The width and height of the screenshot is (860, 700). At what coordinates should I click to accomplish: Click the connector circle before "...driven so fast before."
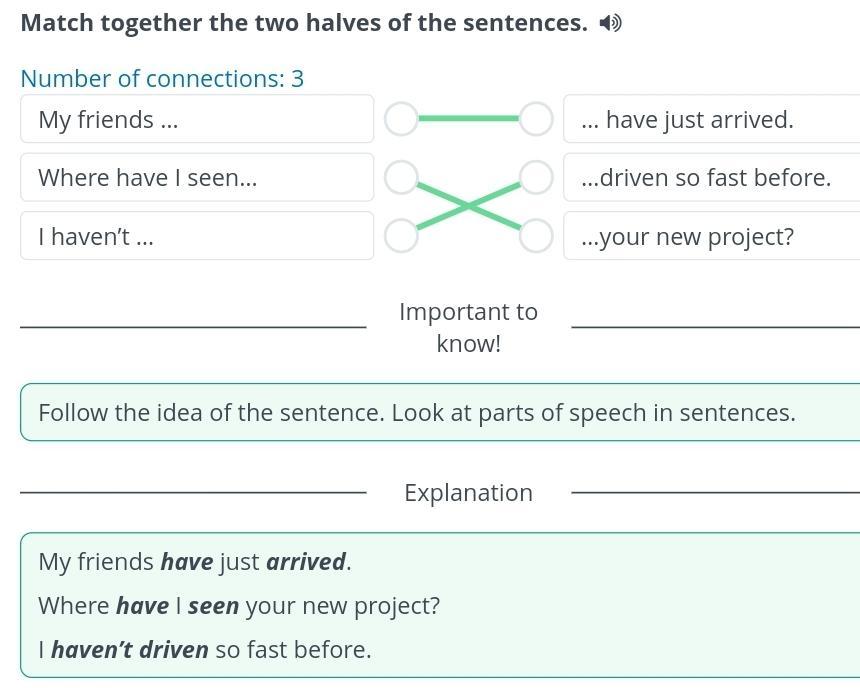coord(536,178)
